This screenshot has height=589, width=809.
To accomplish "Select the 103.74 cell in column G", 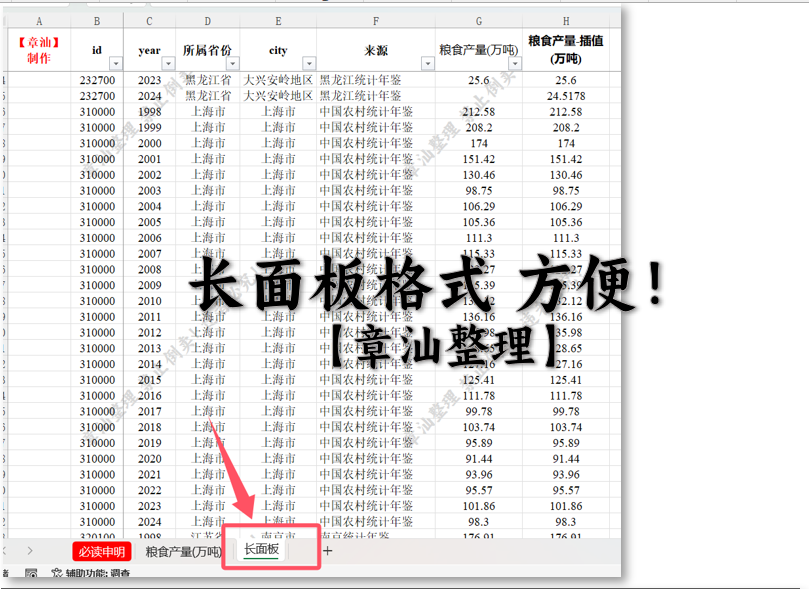I will (x=479, y=428).
